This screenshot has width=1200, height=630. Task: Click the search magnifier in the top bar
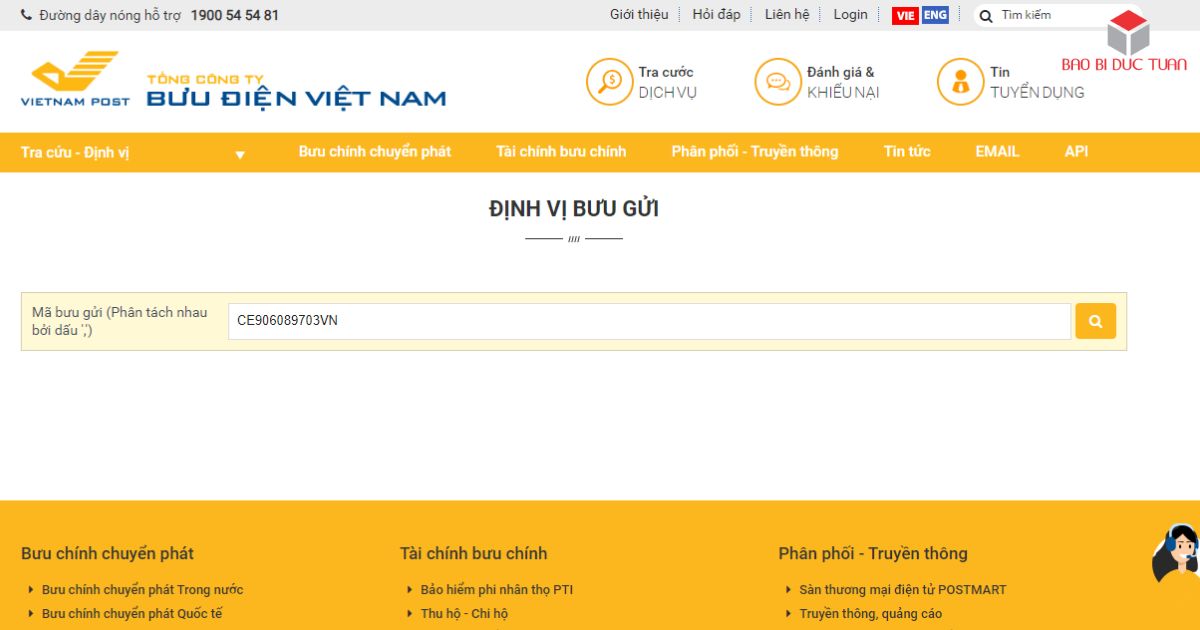[986, 15]
